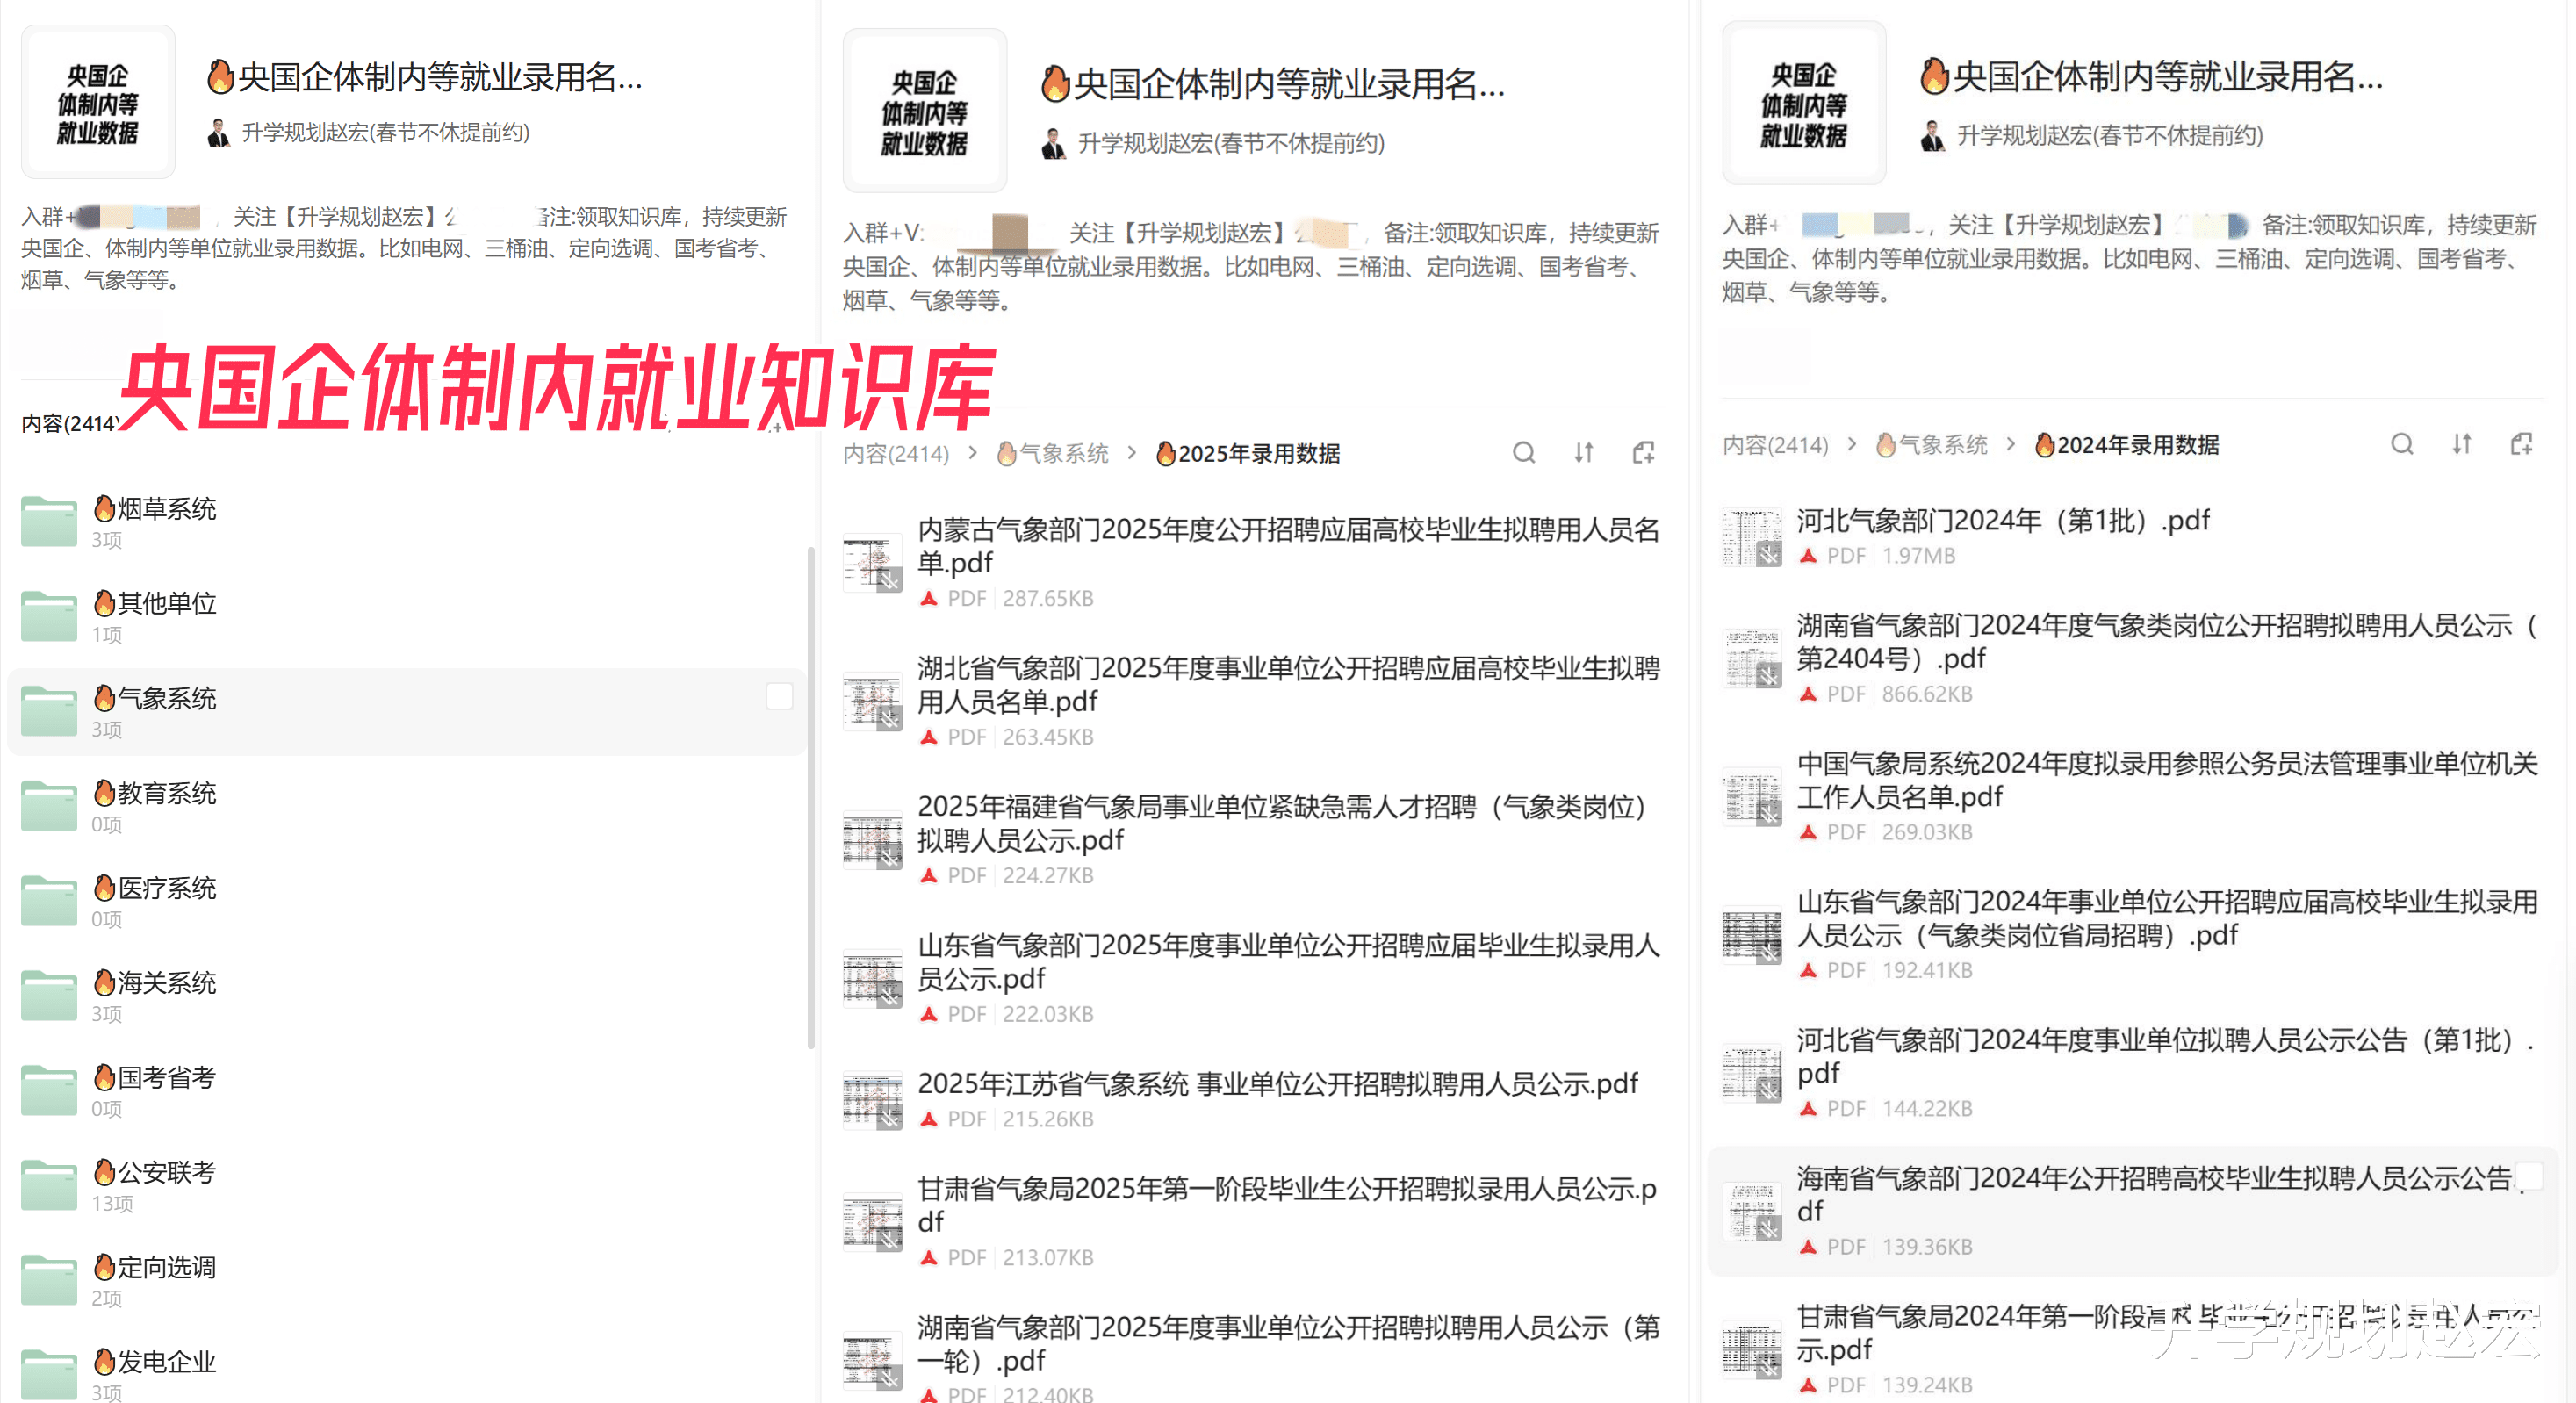The width and height of the screenshot is (2576, 1403).
Task: Click the sort arrows icon in the 2024年录用数据 panel
Action: point(2462,444)
